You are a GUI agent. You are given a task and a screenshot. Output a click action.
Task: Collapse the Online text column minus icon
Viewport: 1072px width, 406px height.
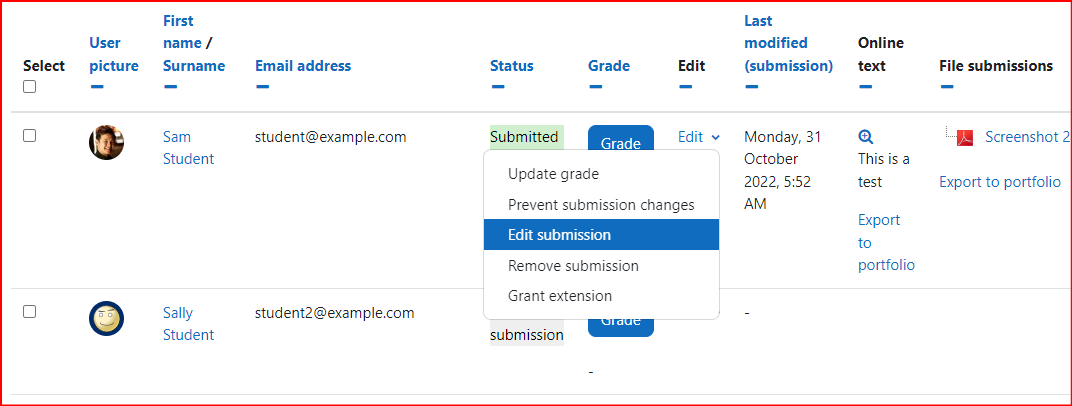[x=866, y=87]
